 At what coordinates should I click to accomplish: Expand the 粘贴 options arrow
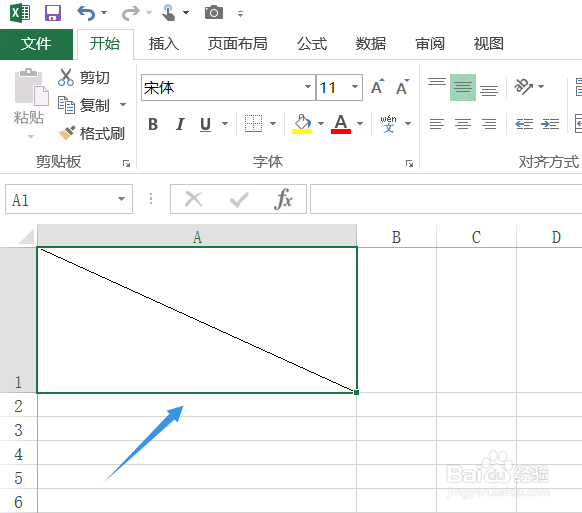tap(31, 137)
